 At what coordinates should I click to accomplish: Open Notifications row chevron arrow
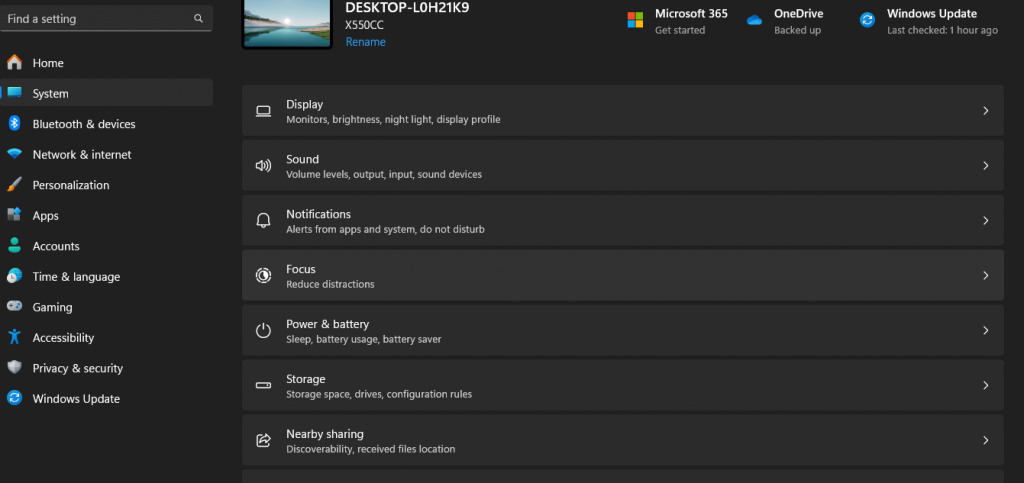(x=985, y=221)
